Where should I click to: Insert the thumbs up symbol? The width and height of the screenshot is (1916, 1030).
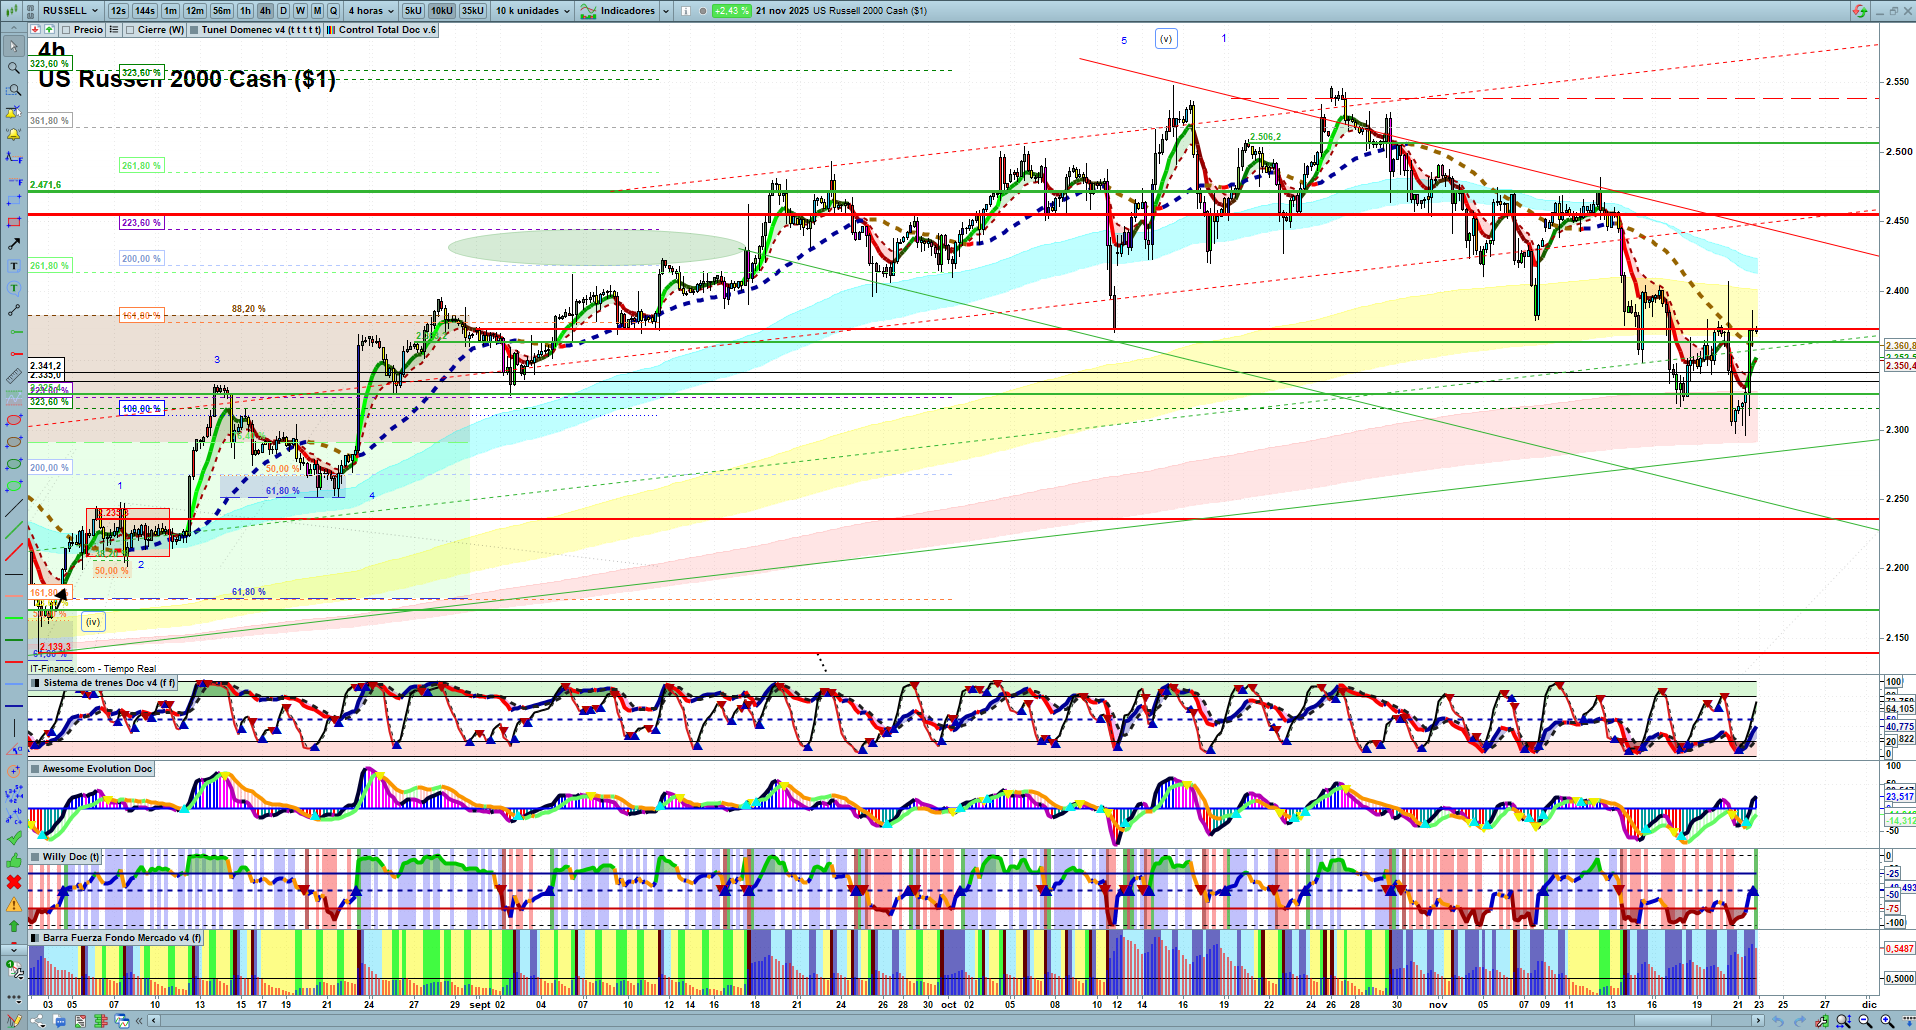point(14,860)
